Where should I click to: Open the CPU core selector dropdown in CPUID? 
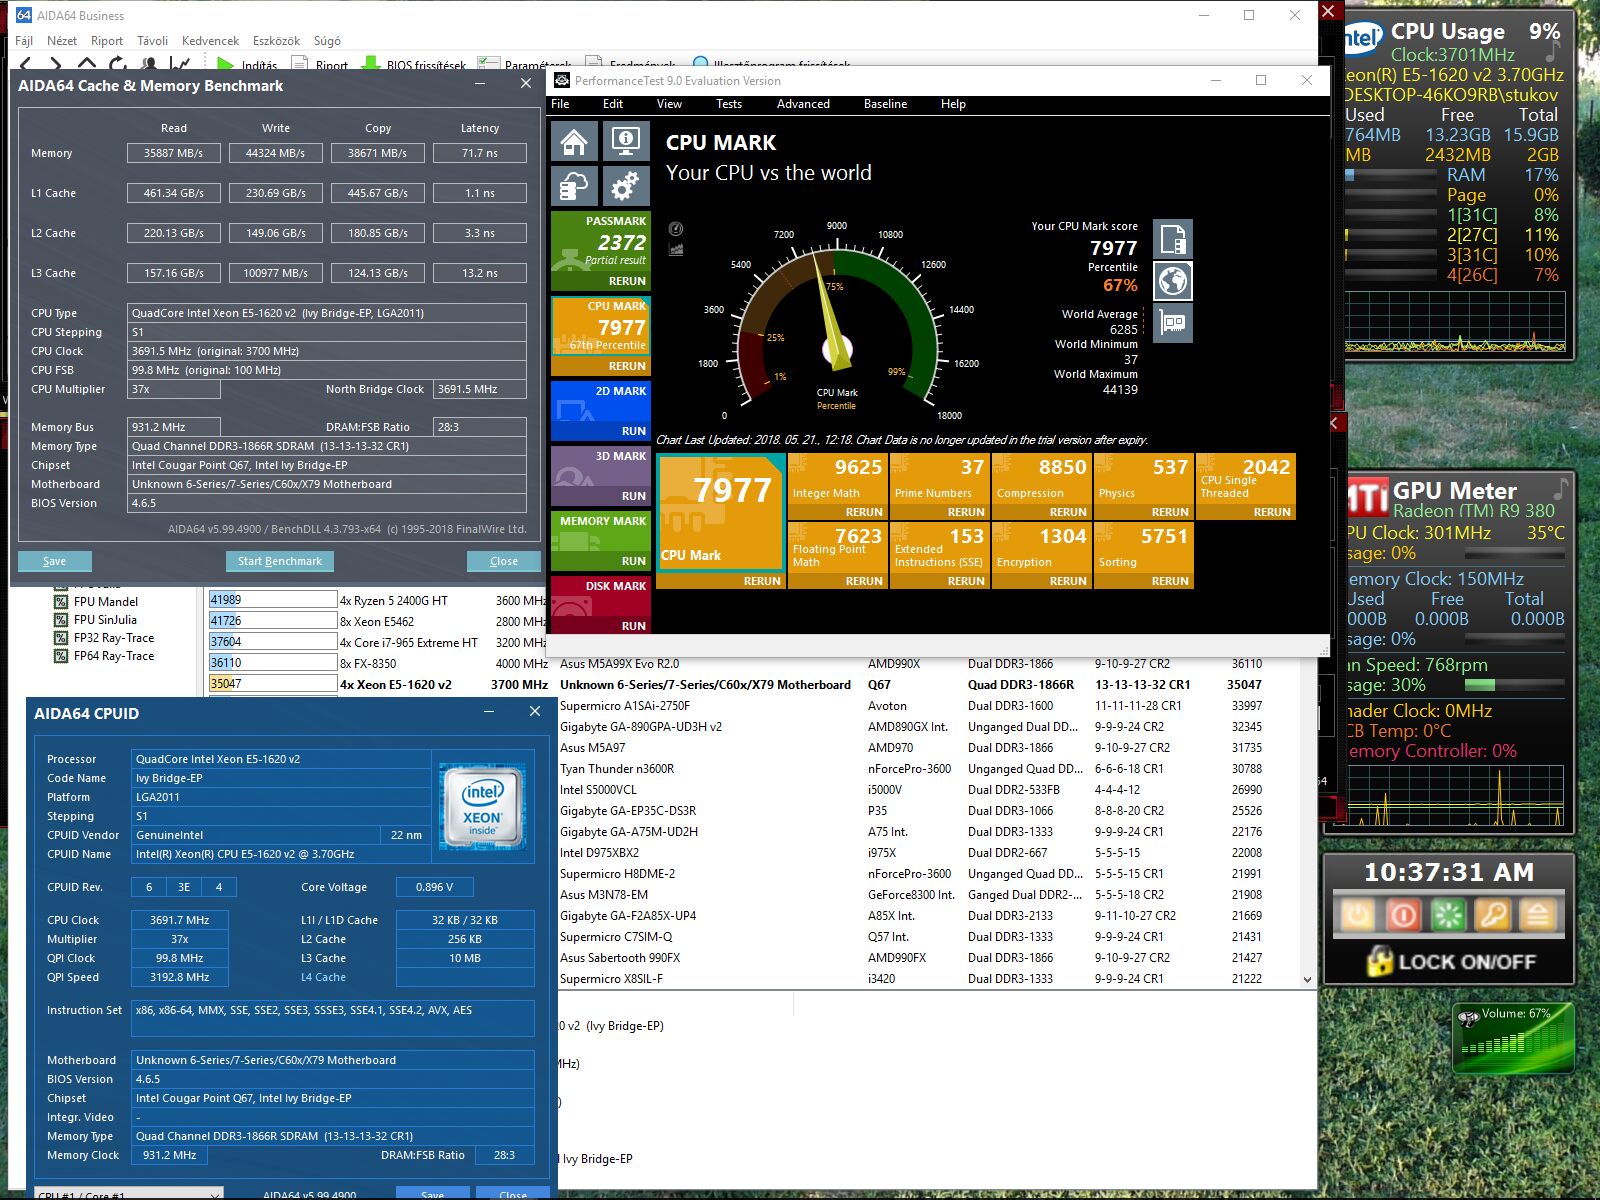(128, 1194)
